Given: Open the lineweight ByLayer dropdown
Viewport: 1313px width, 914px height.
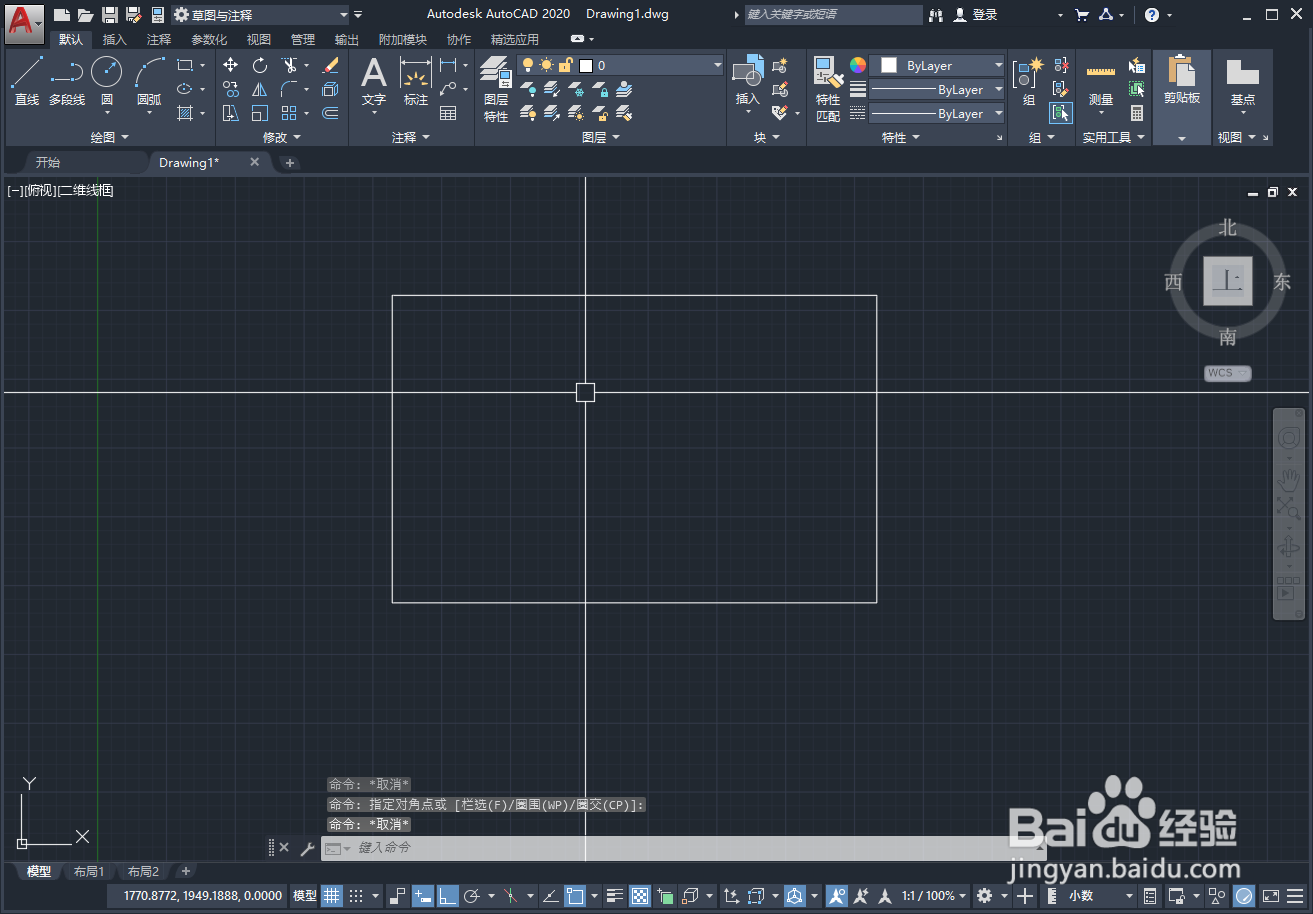Looking at the screenshot, I should [x=937, y=90].
